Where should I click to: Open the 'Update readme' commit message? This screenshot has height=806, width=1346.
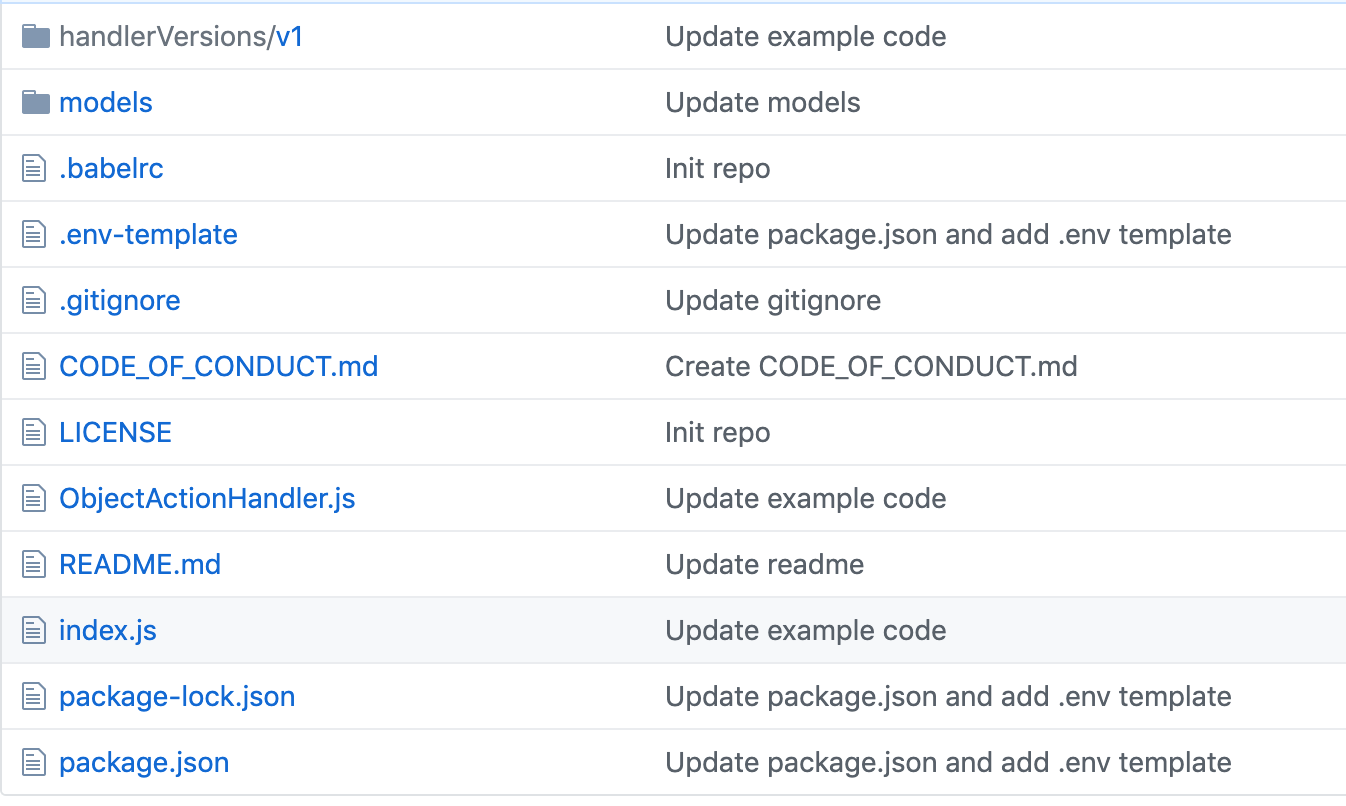tap(764, 564)
